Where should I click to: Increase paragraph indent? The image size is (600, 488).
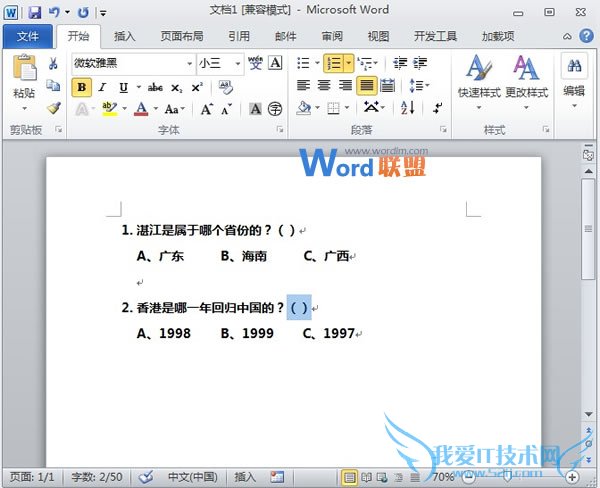420,63
